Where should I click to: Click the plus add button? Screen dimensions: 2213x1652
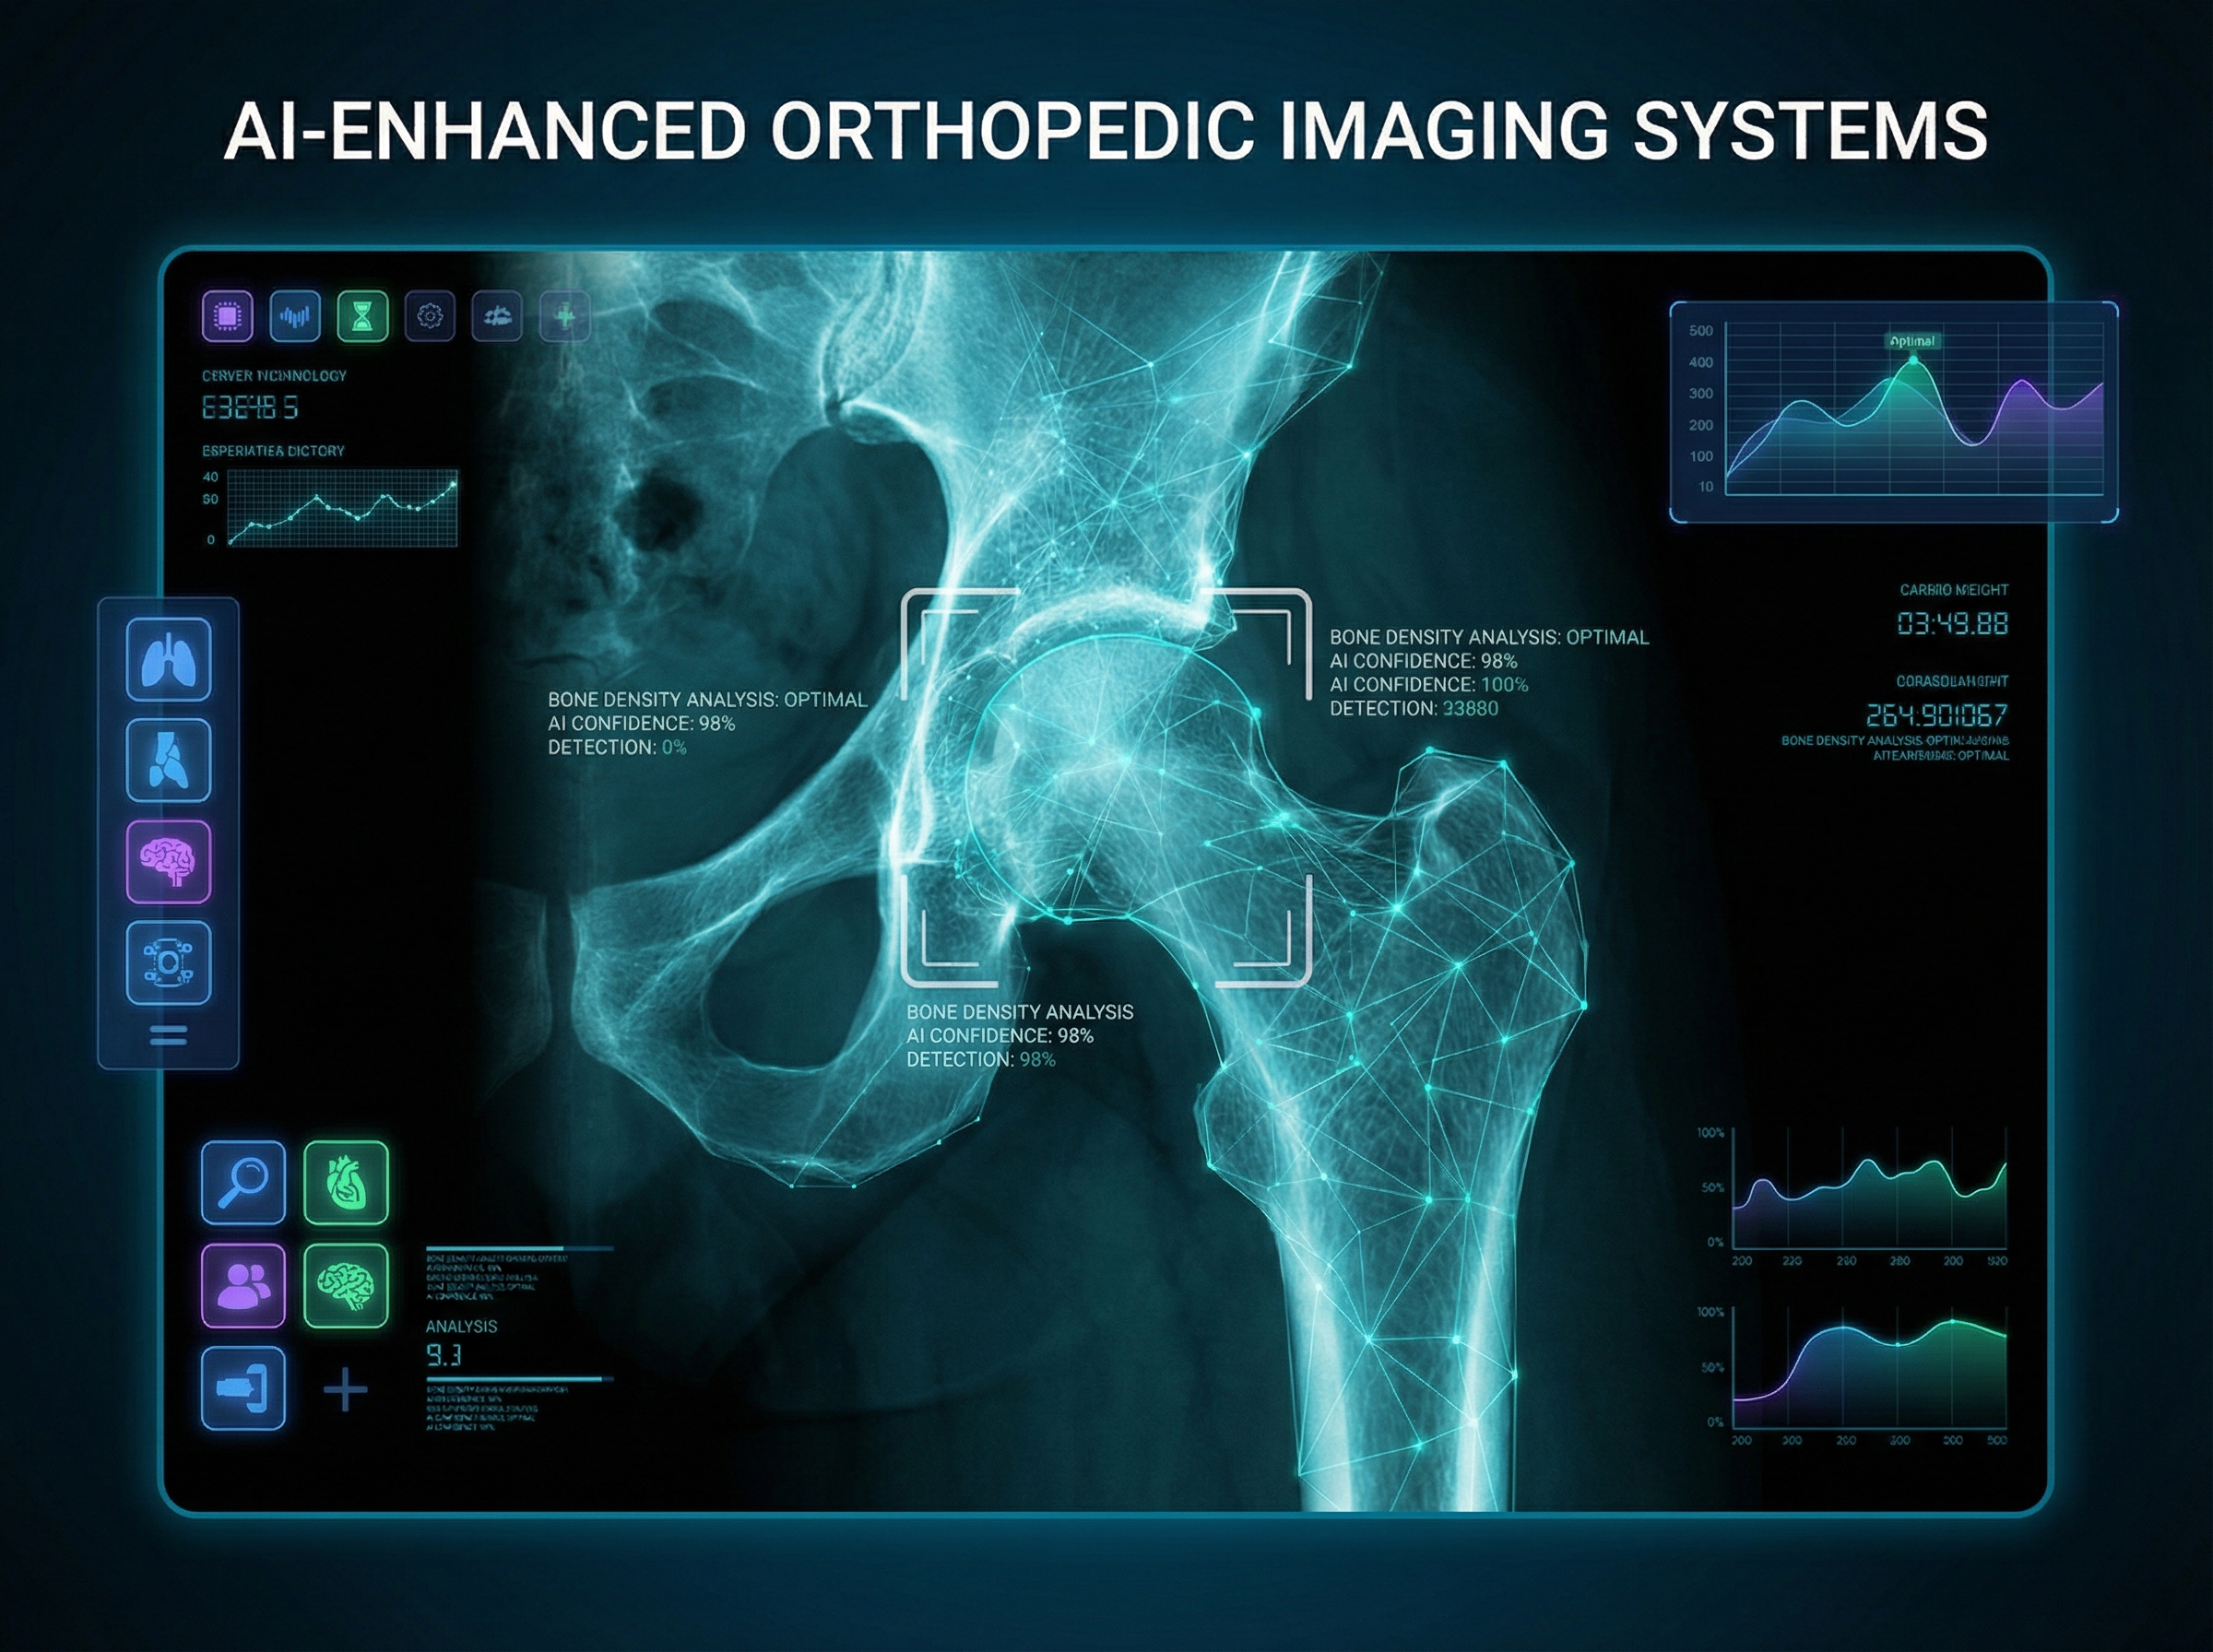point(346,1389)
